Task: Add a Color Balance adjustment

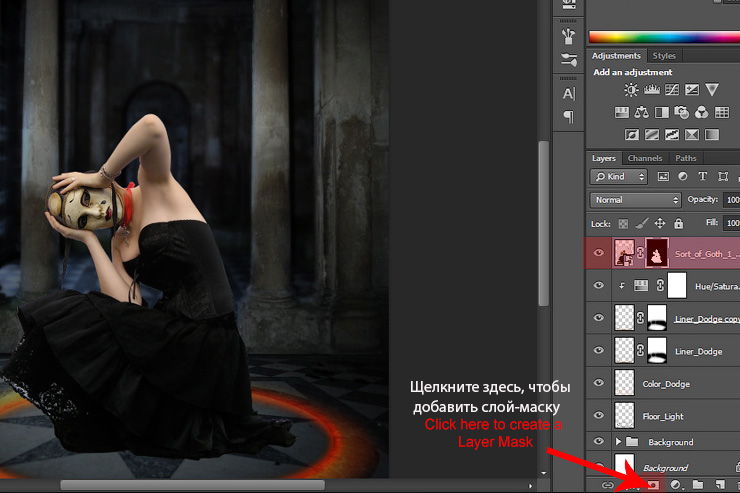Action: coord(643,112)
